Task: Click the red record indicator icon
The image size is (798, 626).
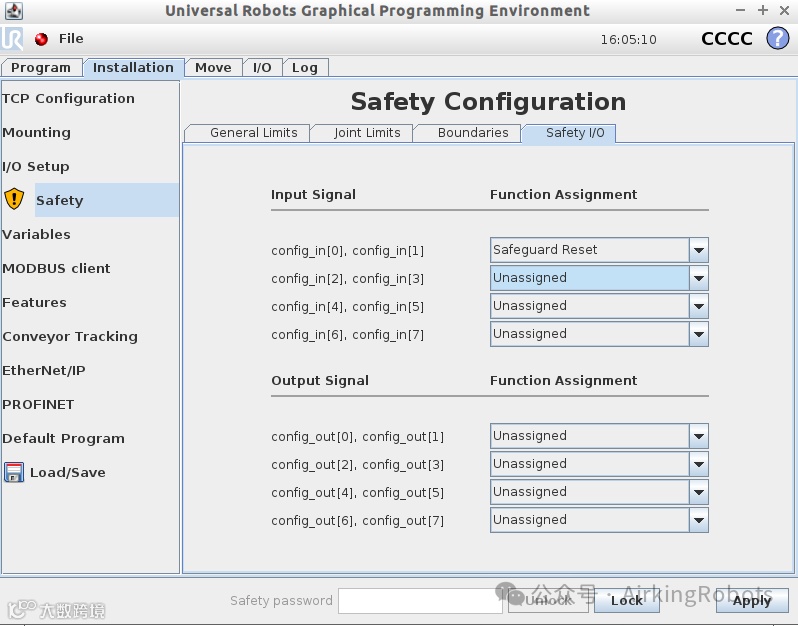Action: coord(41,39)
